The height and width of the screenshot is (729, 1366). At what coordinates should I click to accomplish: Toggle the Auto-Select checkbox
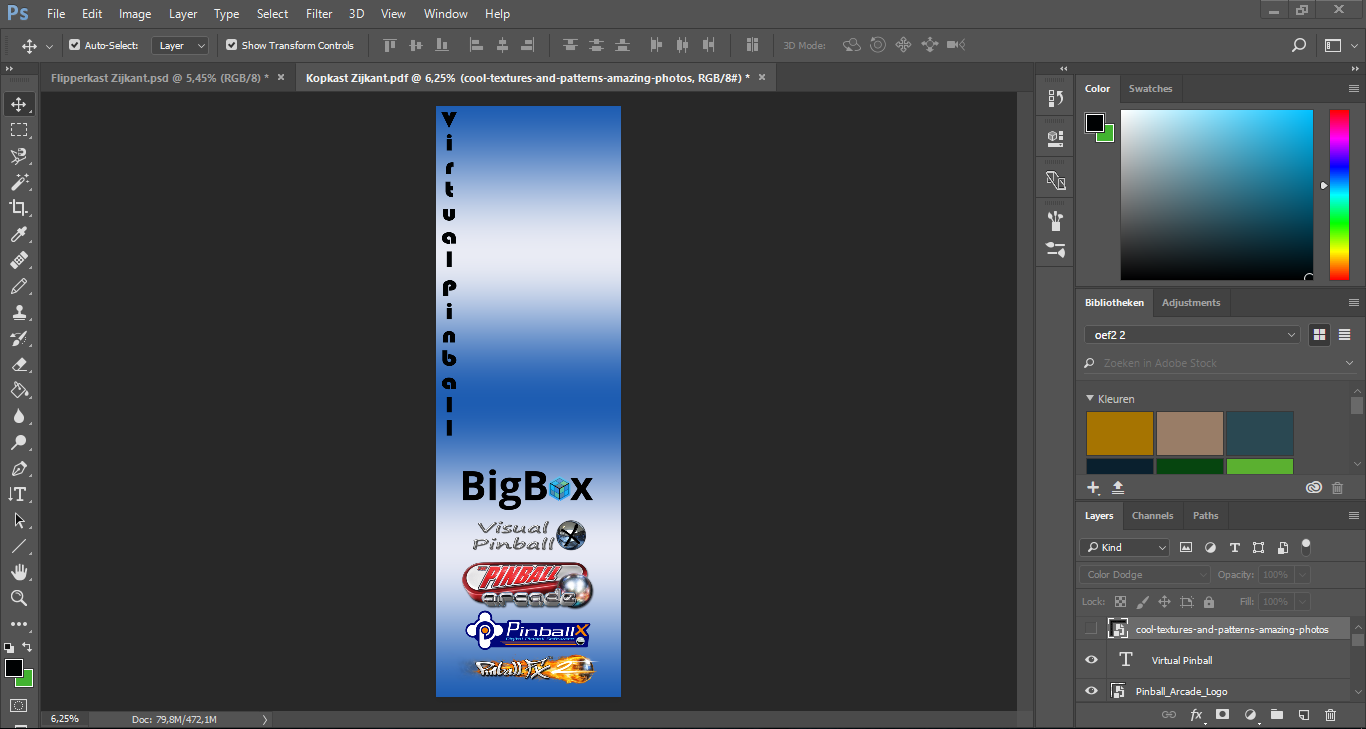(74, 45)
